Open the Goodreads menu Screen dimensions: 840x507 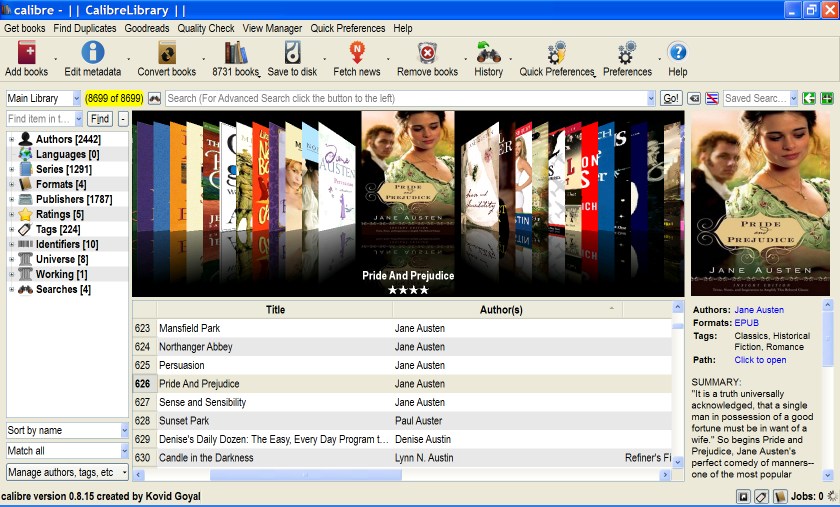pos(147,28)
